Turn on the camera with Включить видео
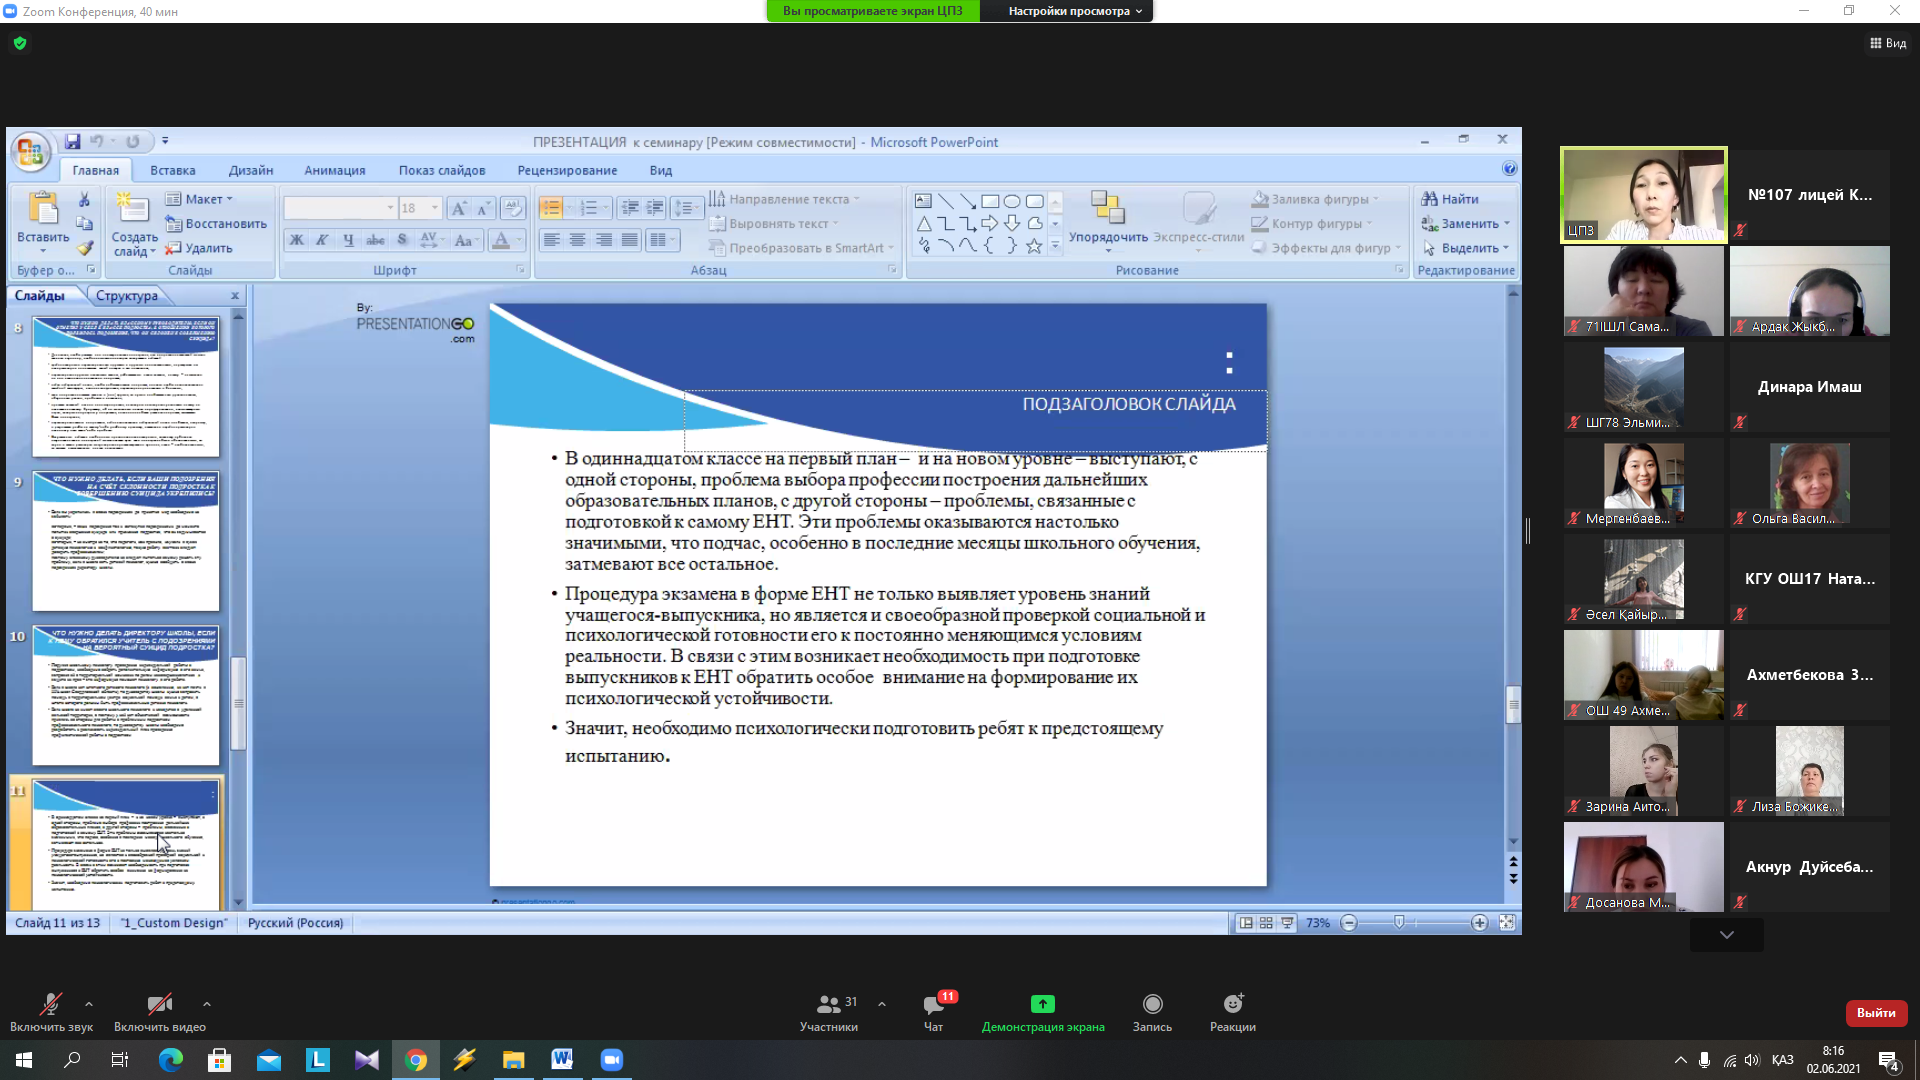The image size is (1920, 1080). (159, 1005)
